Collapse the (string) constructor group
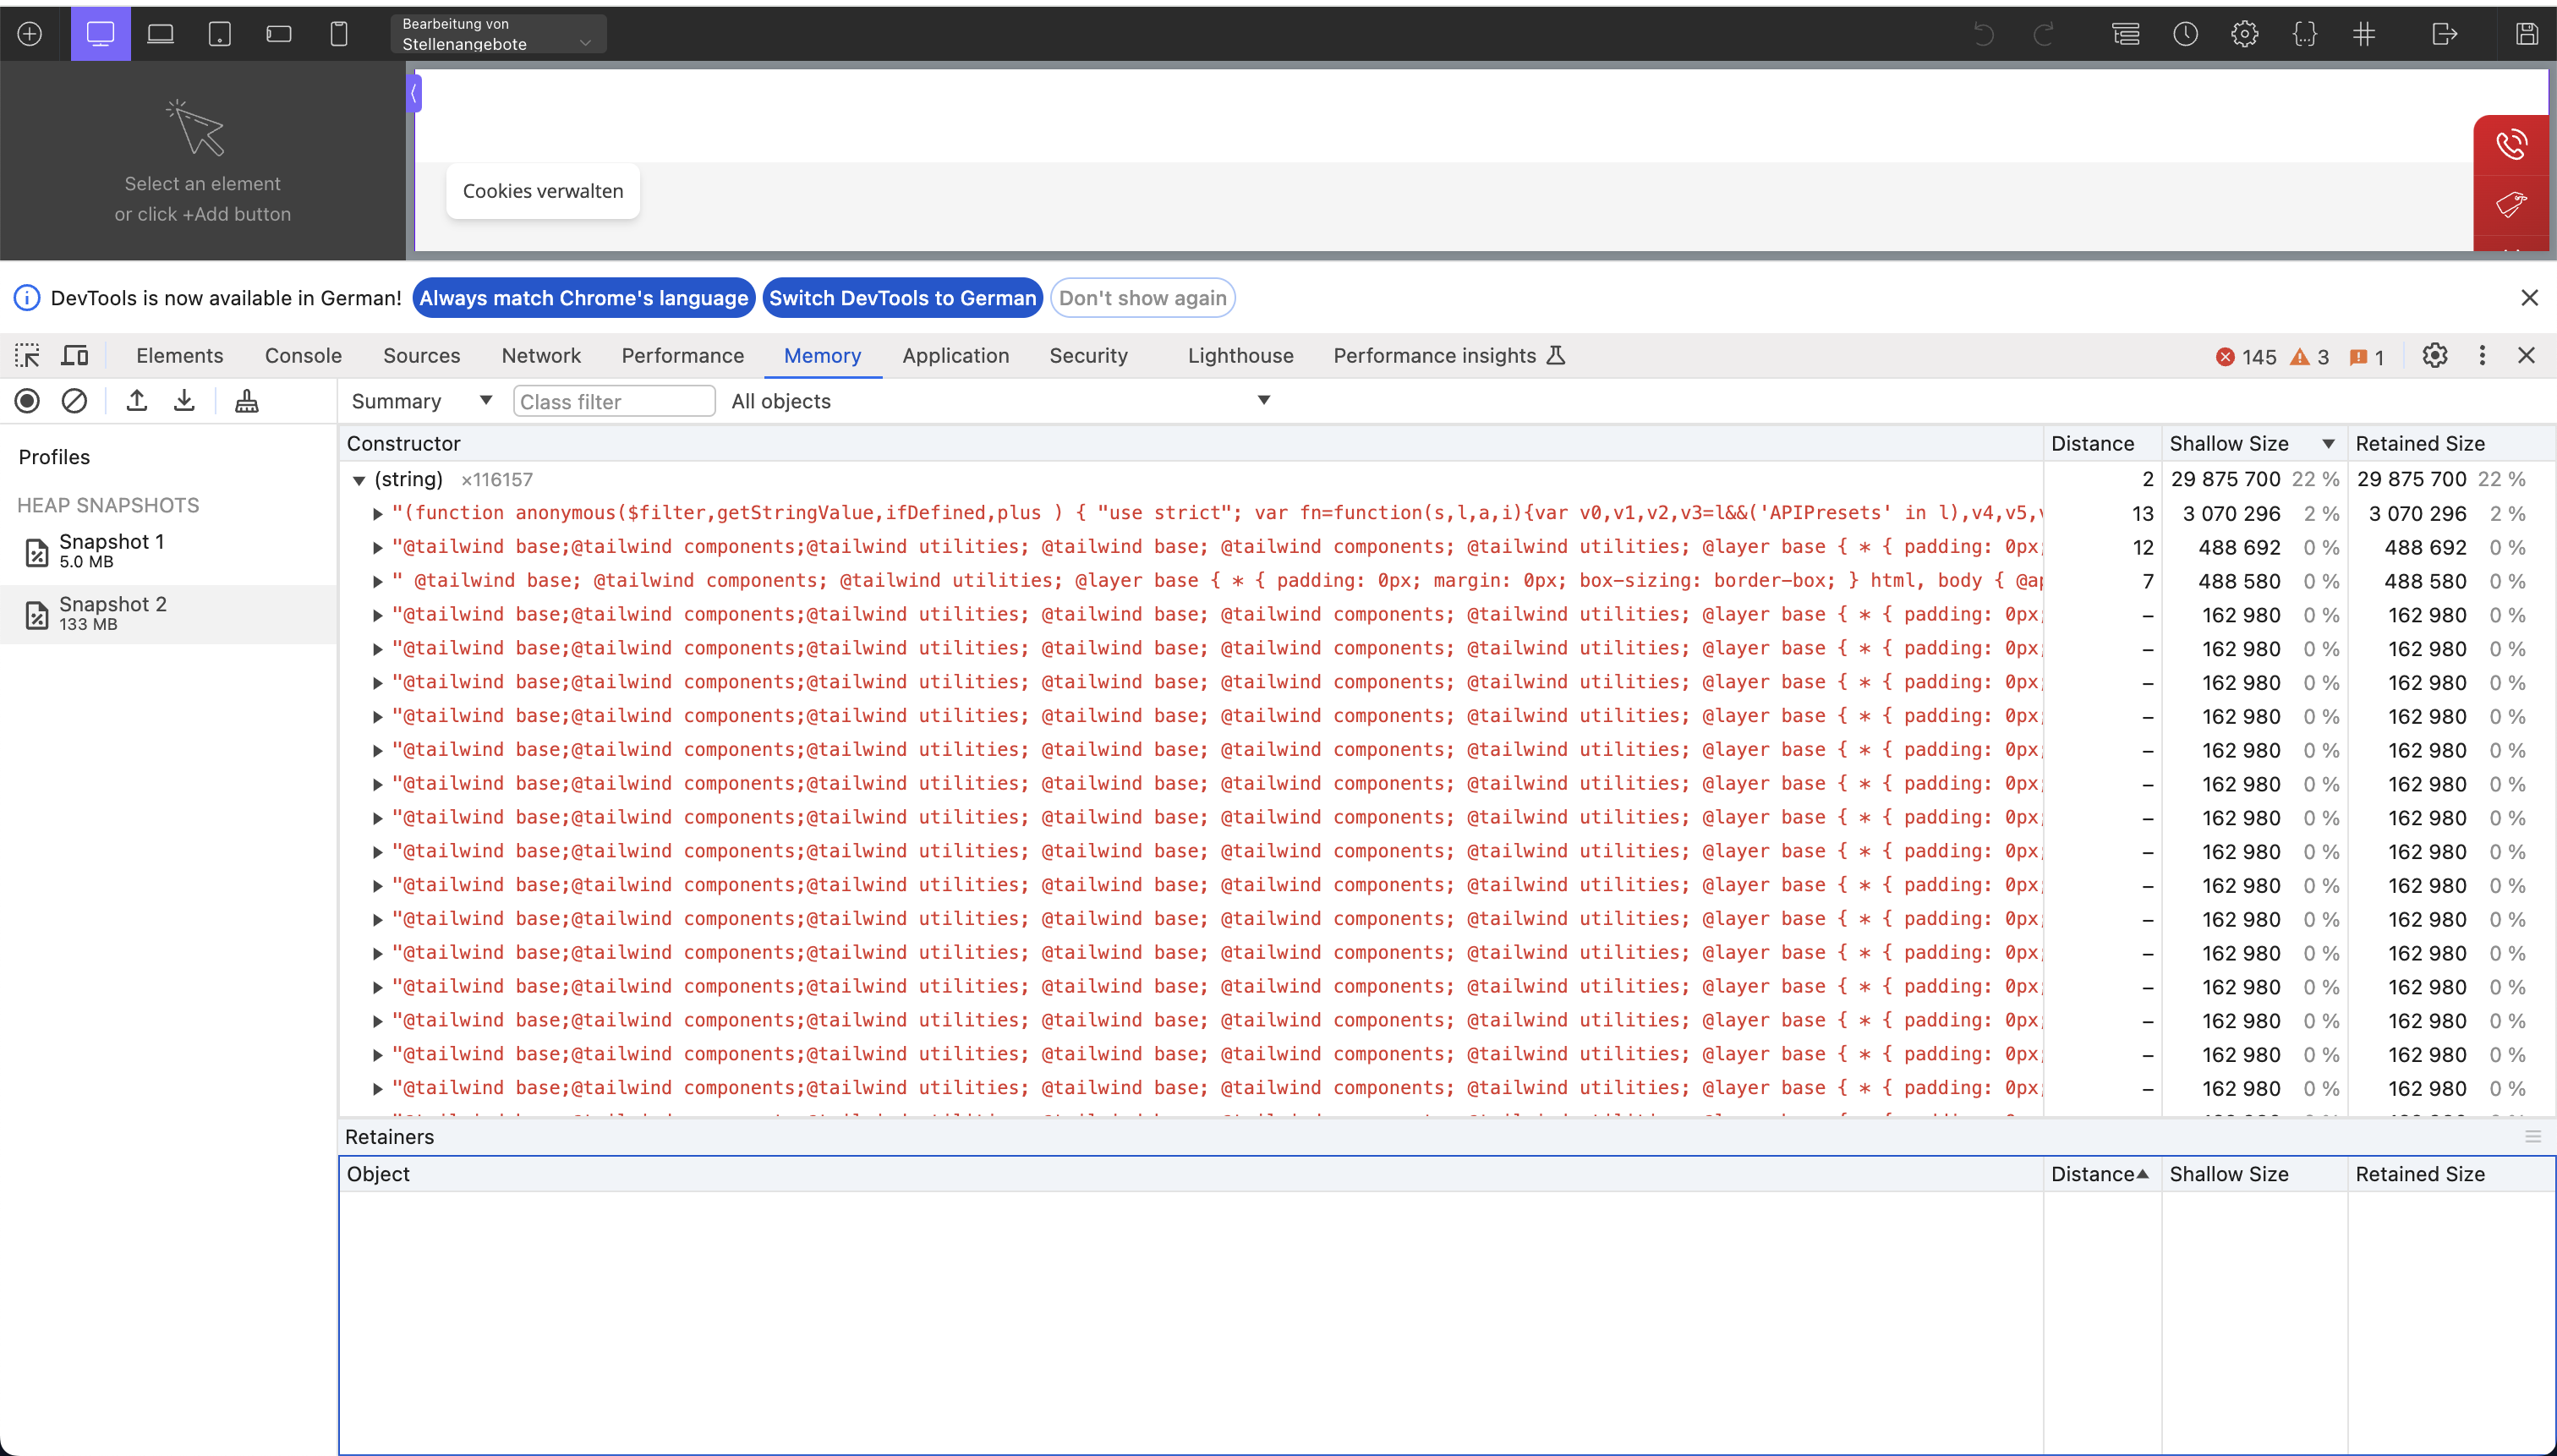This screenshot has height=1456, width=2557. point(359,480)
